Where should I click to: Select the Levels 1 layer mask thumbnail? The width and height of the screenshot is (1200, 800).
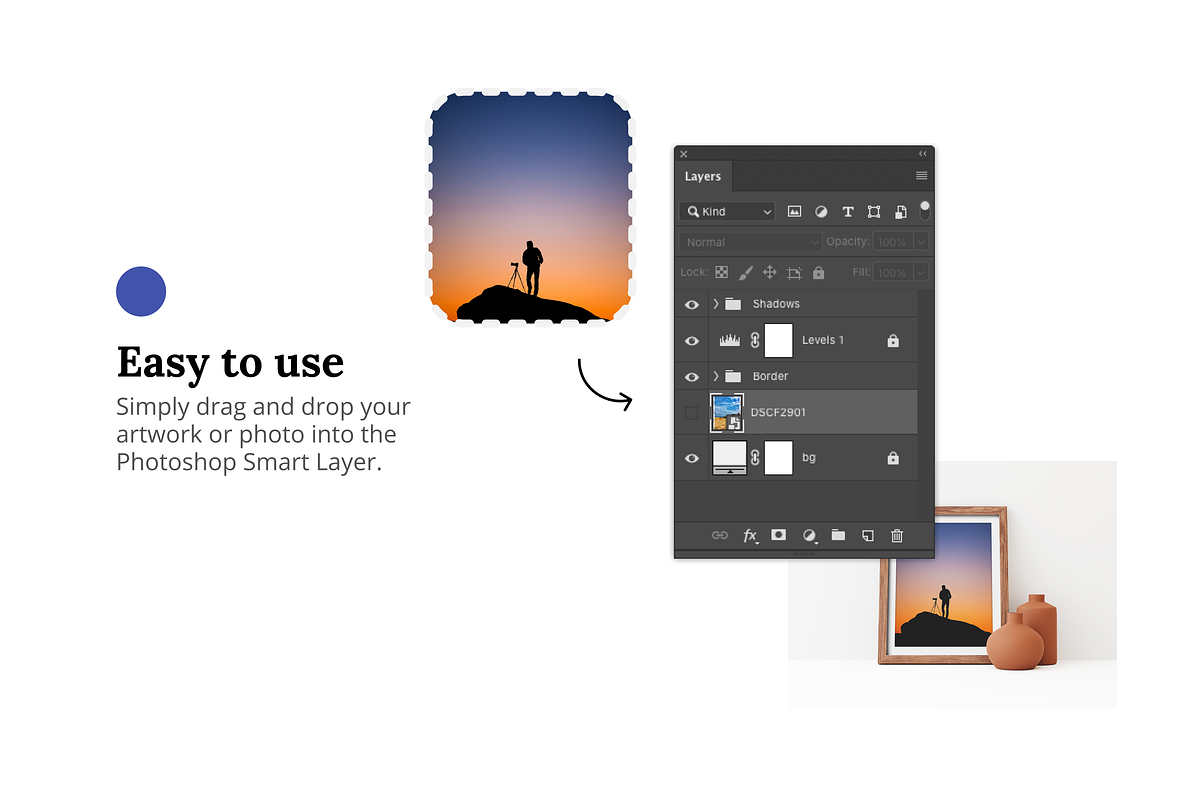[x=779, y=340]
